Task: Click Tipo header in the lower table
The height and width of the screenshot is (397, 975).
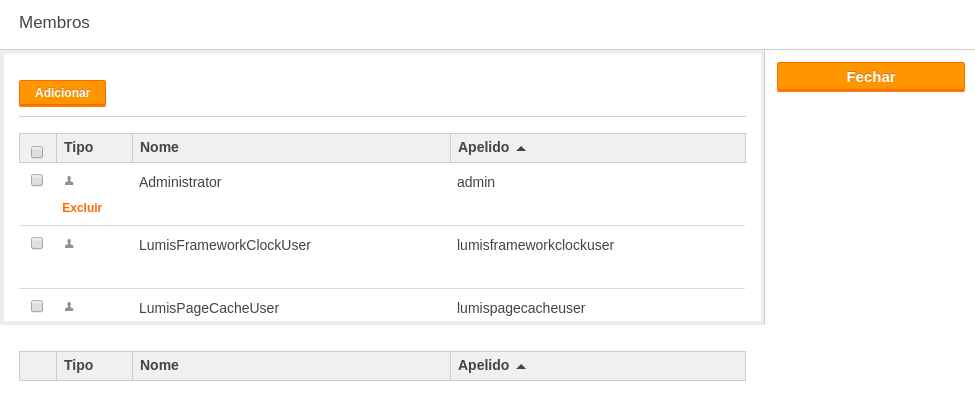Action: [78, 365]
